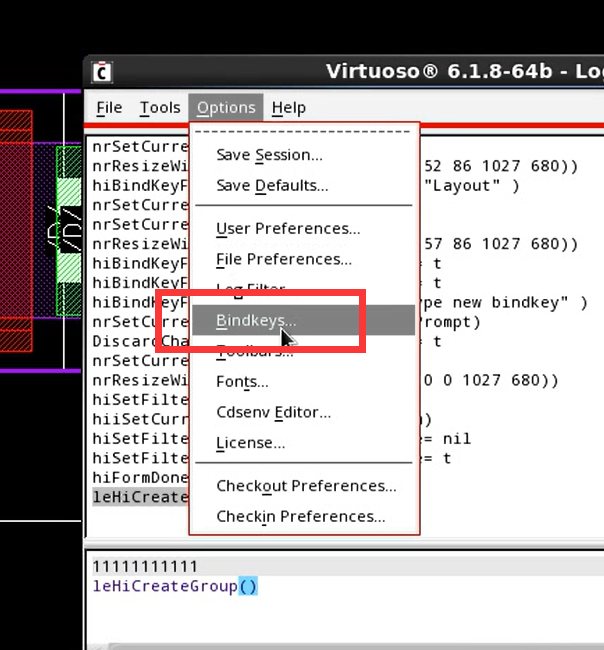The image size is (604, 650).
Task: Click the DiscardCha log line
Action: tap(140, 341)
